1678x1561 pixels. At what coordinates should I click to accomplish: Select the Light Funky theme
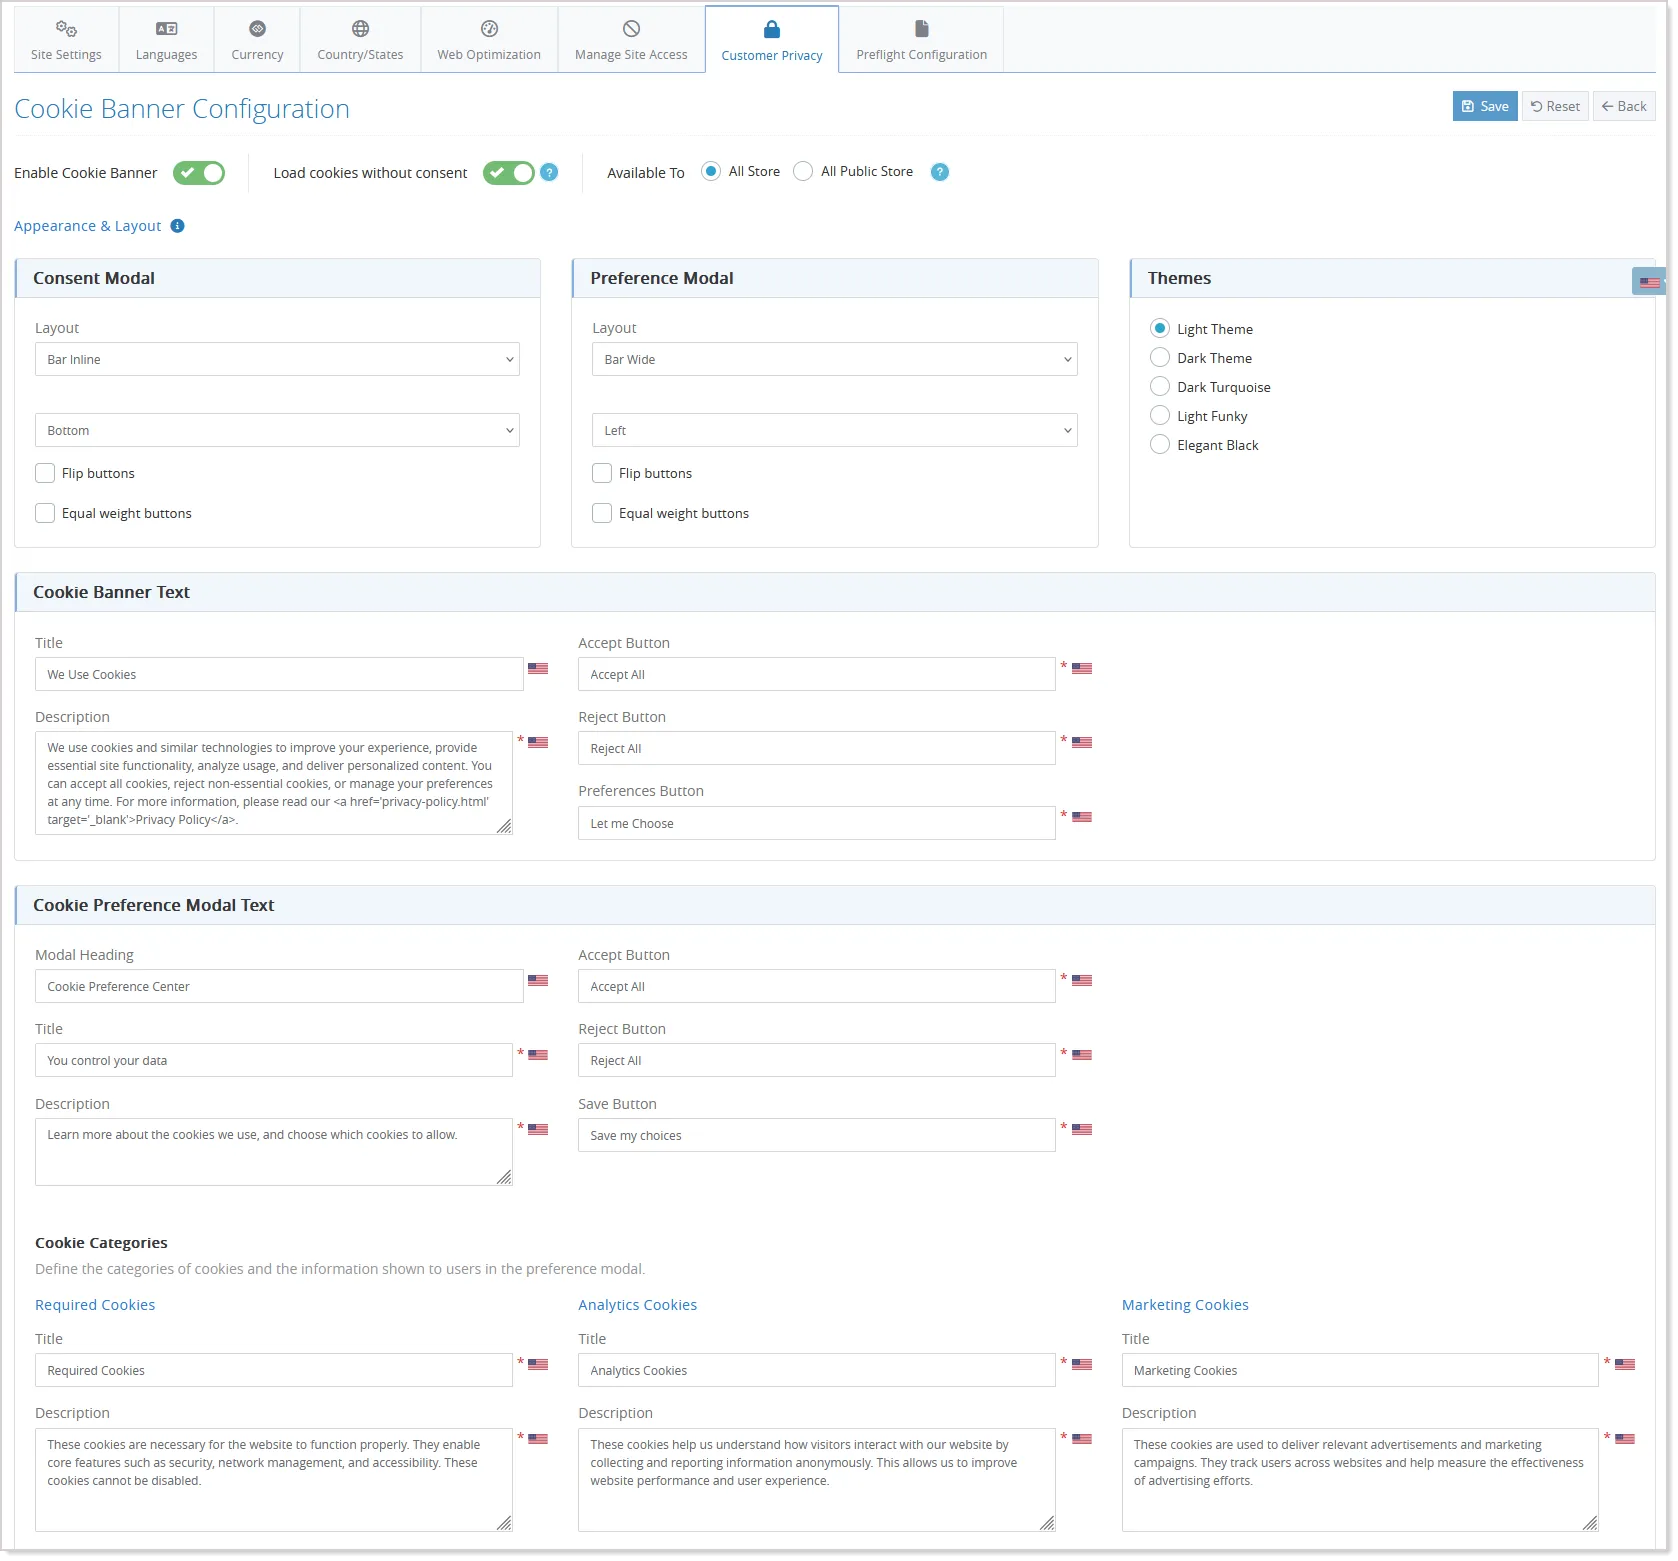(1160, 415)
